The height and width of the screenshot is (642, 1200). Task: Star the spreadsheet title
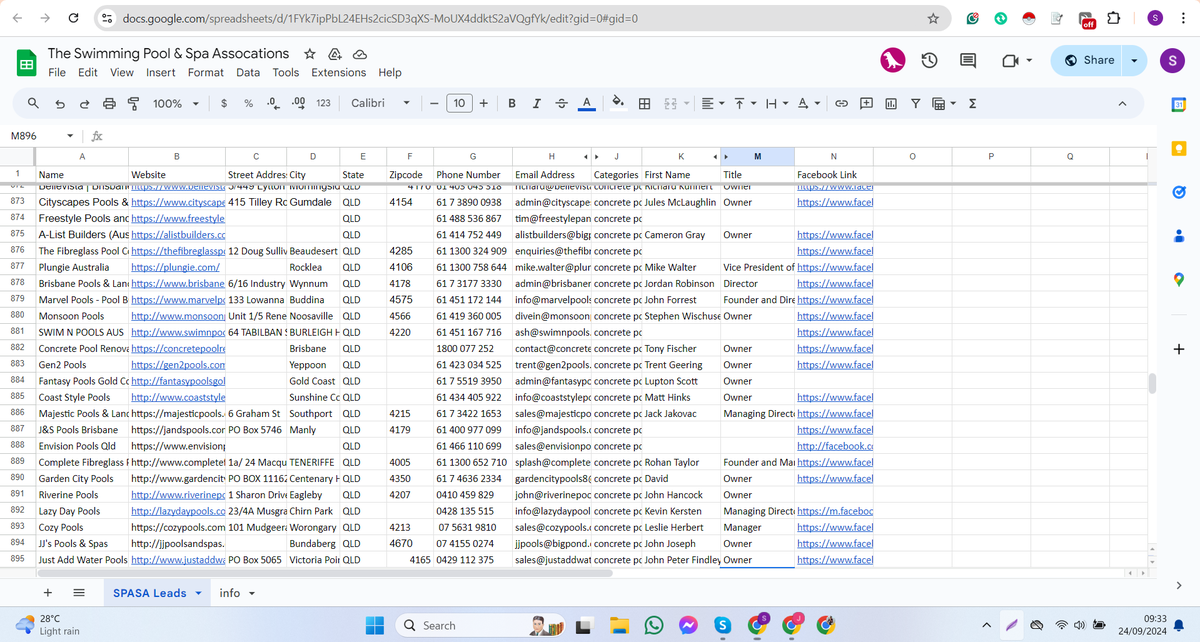[x=310, y=53]
